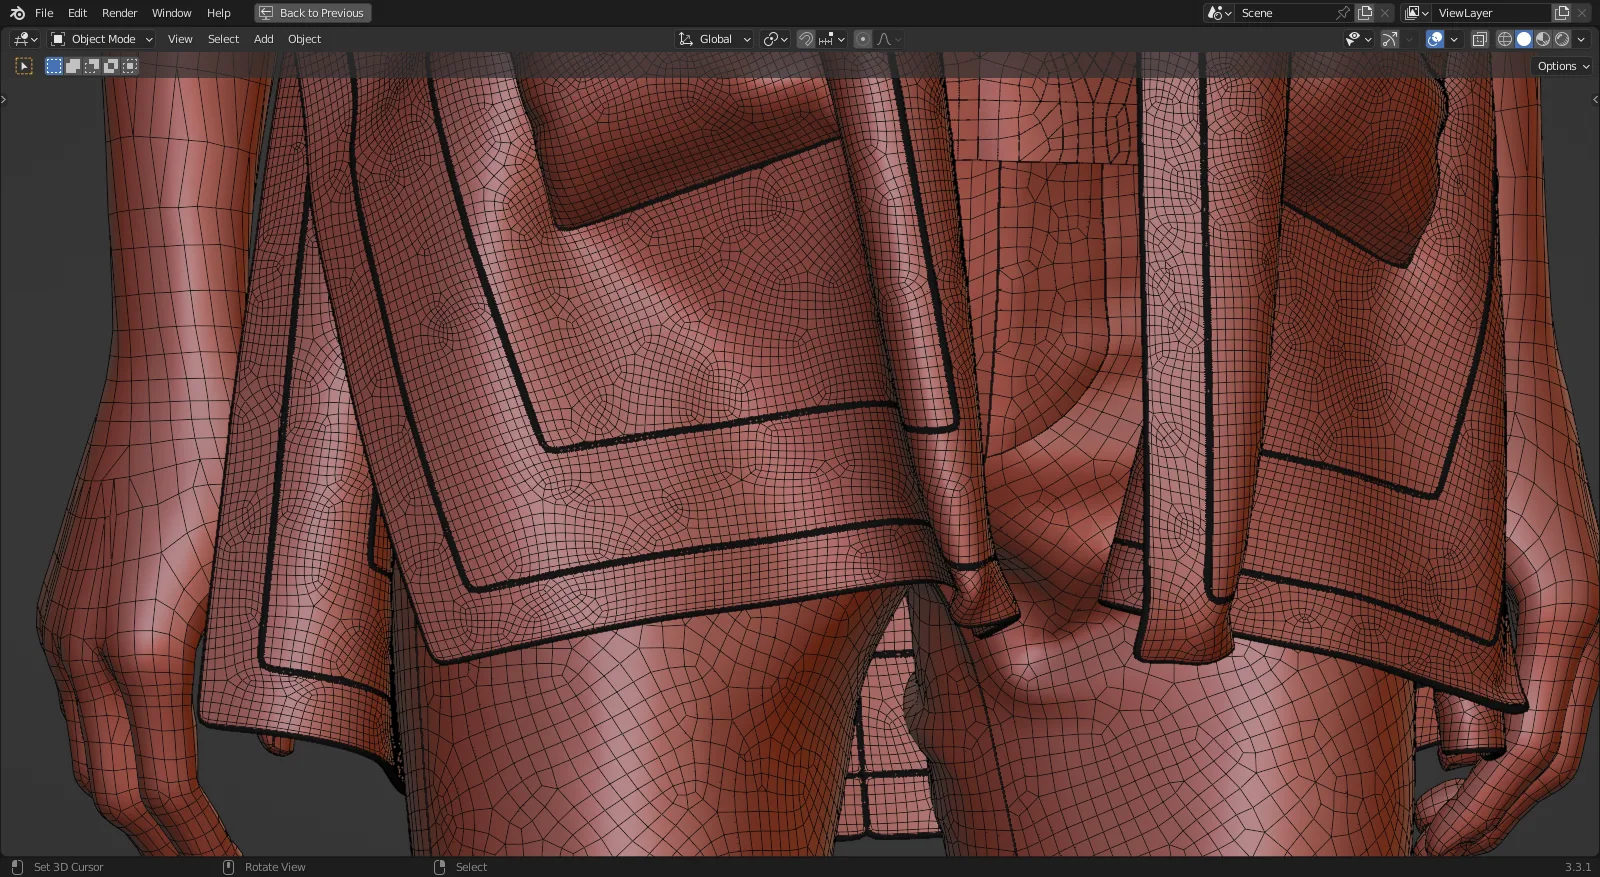
Task: Open the Add menu
Action: coord(263,39)
